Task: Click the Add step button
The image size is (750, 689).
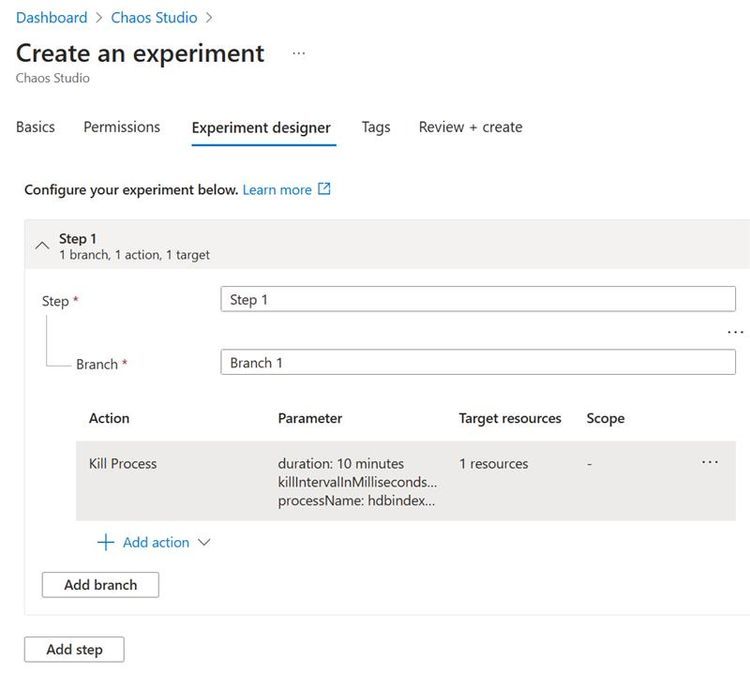Action: 75,649
